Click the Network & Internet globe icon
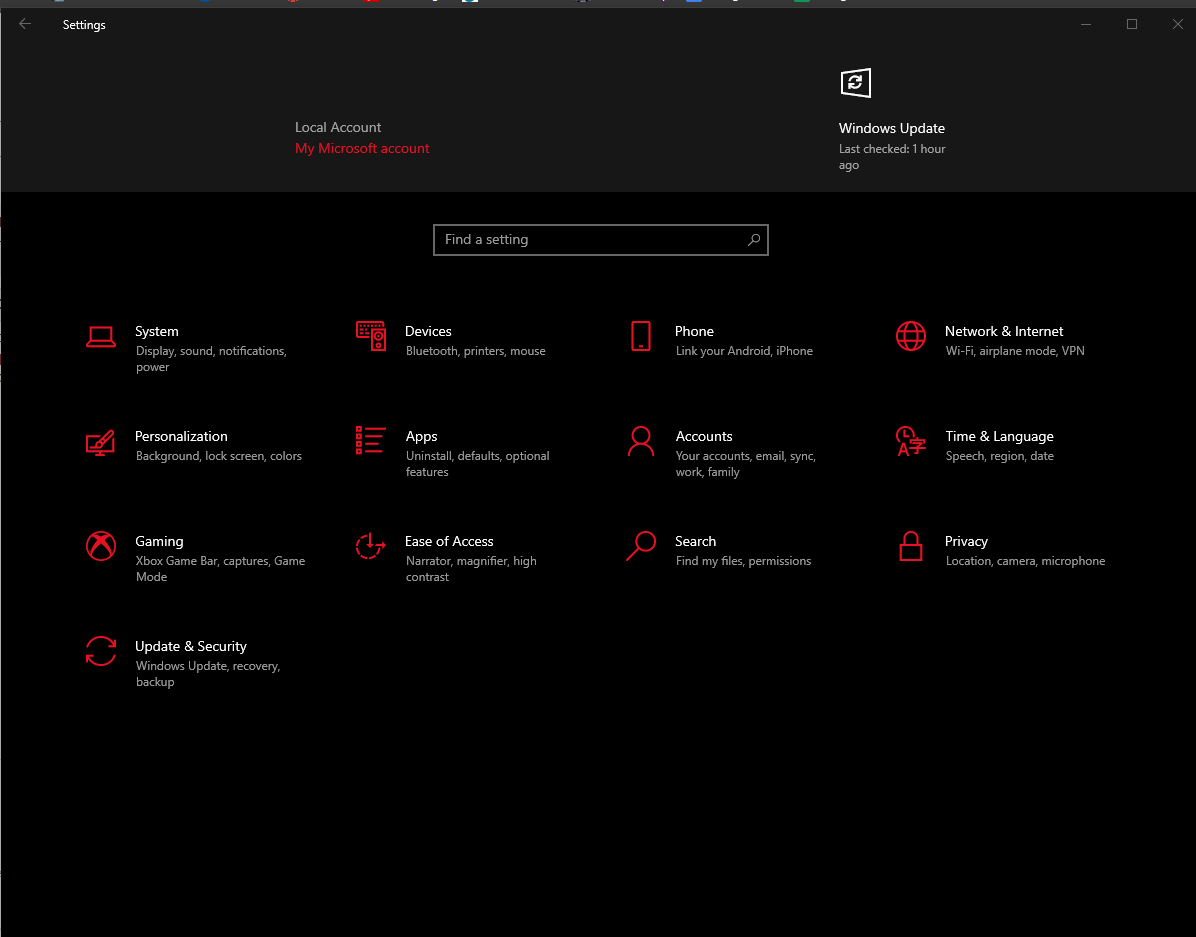The width and height of the screenshot is (1196, 937). [911, 336]
